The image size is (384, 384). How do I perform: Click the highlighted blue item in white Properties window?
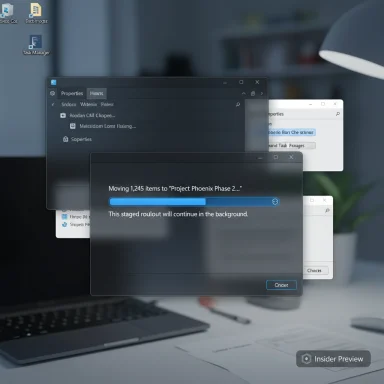(291, 132)
